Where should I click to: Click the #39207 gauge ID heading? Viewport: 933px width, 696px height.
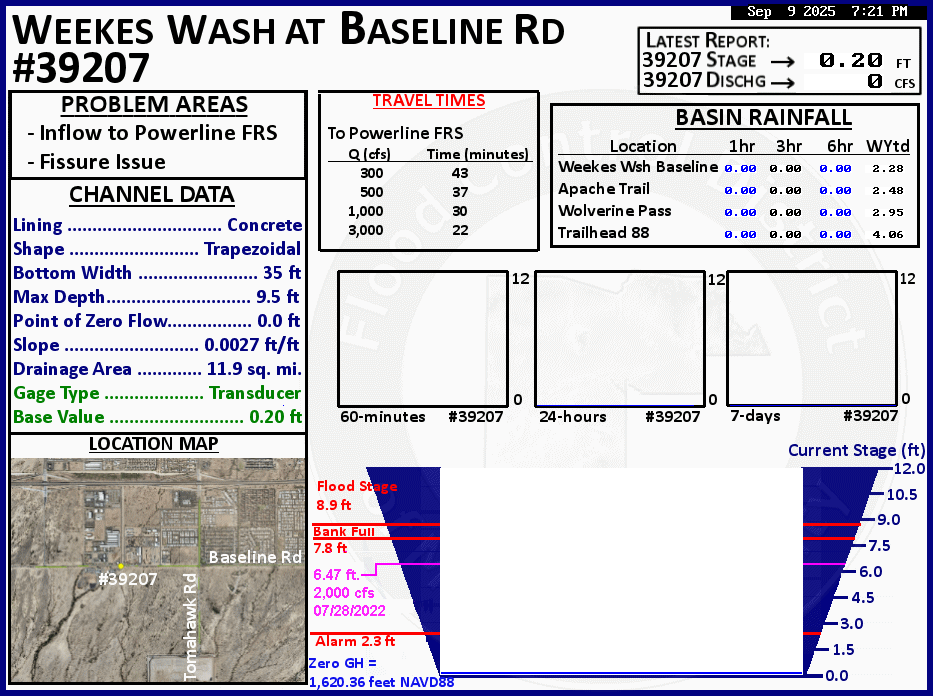[81, 68]
